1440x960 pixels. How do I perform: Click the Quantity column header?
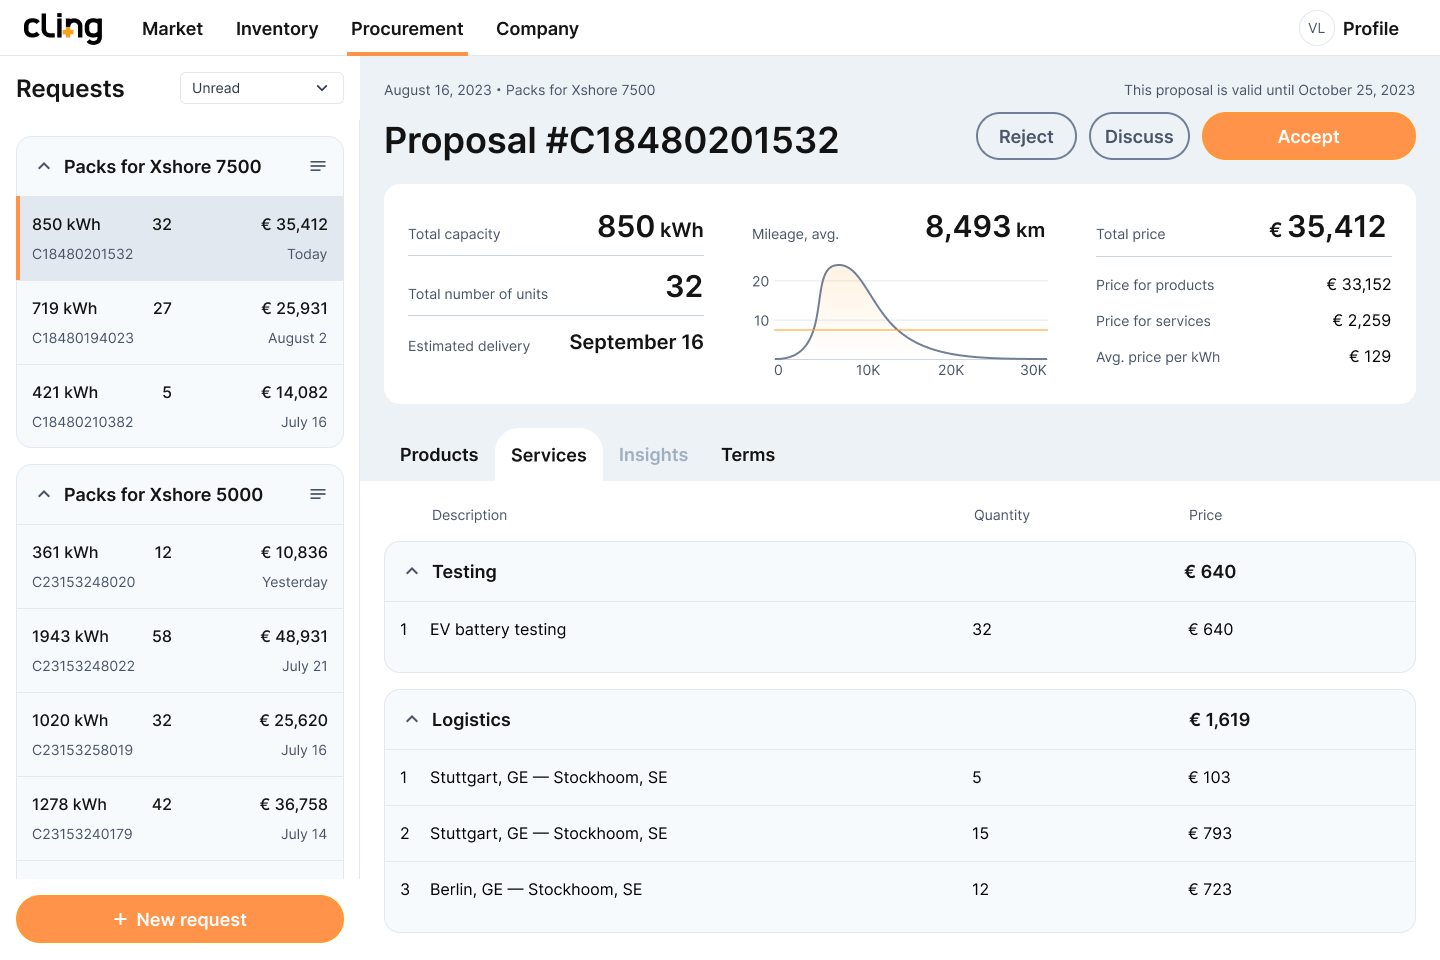click(1001, 515)
